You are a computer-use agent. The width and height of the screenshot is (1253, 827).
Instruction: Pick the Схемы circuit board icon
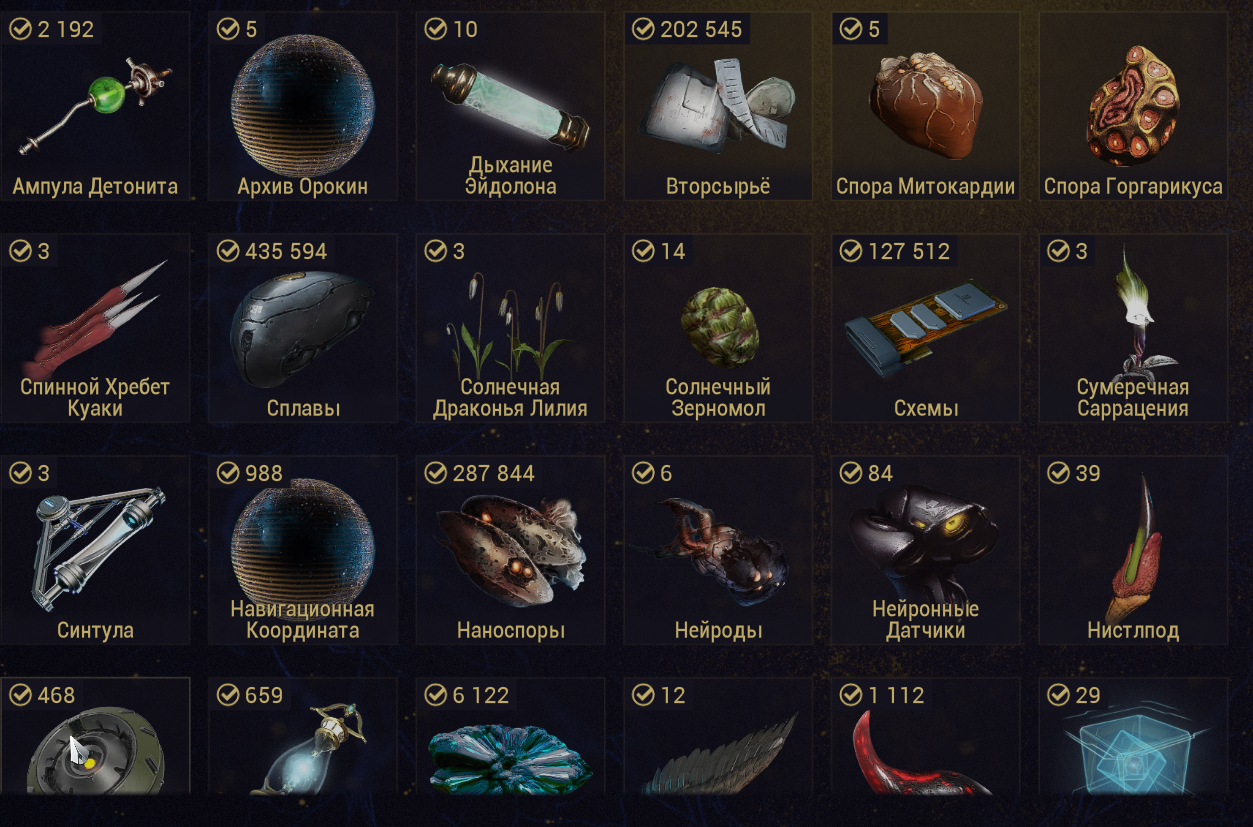click(x=926, y=326)
